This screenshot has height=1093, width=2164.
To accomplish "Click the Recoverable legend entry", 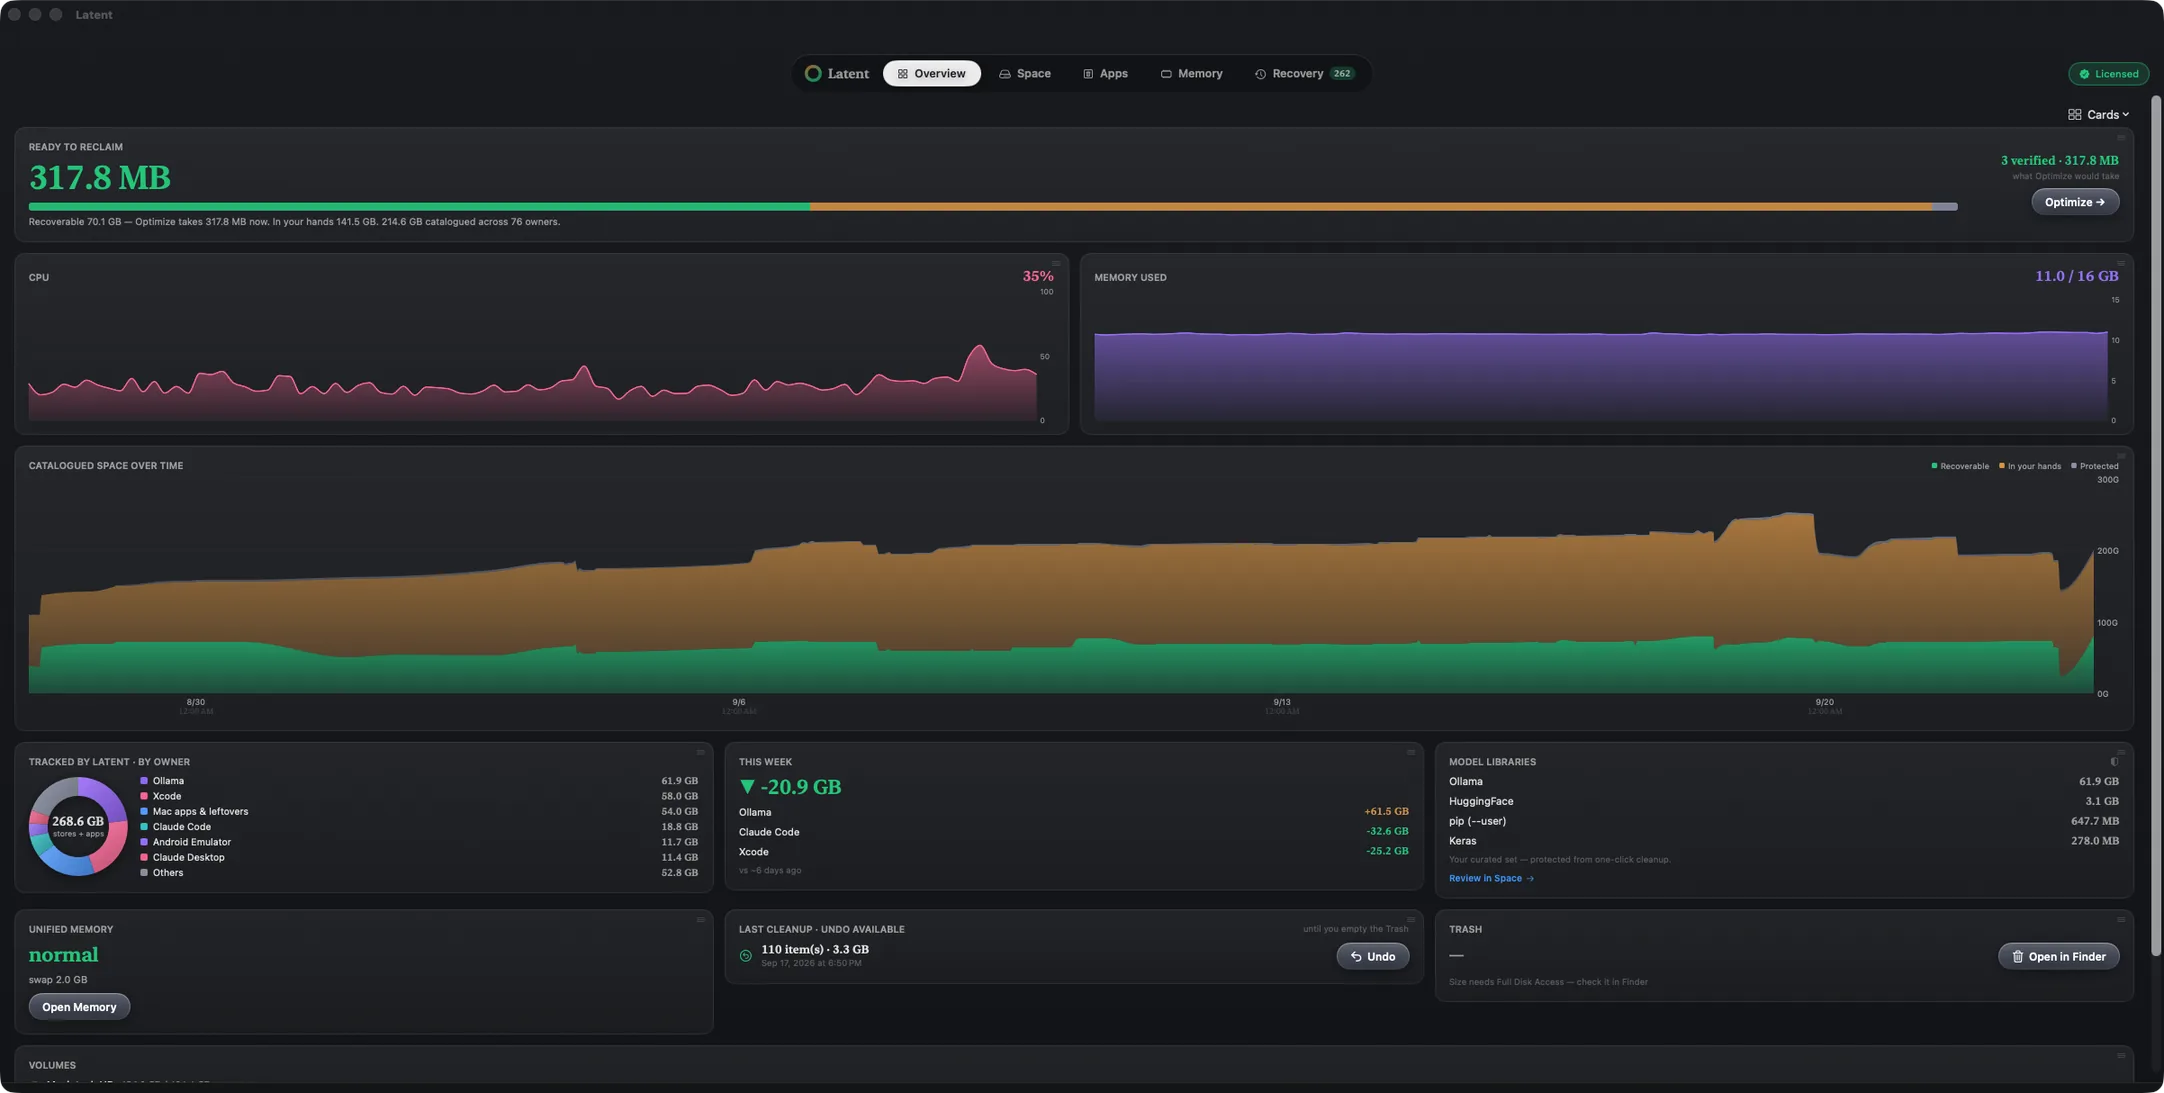I will coord(1960,466).
